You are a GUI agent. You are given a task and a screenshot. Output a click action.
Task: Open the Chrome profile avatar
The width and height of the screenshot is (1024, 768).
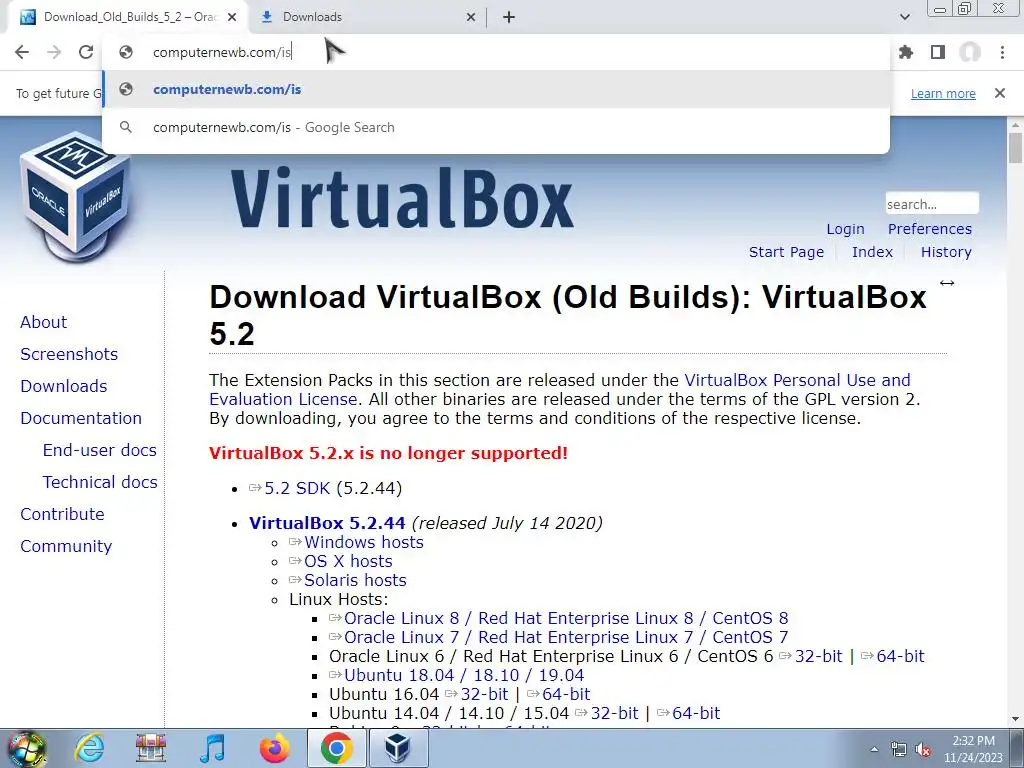[970, 52]
